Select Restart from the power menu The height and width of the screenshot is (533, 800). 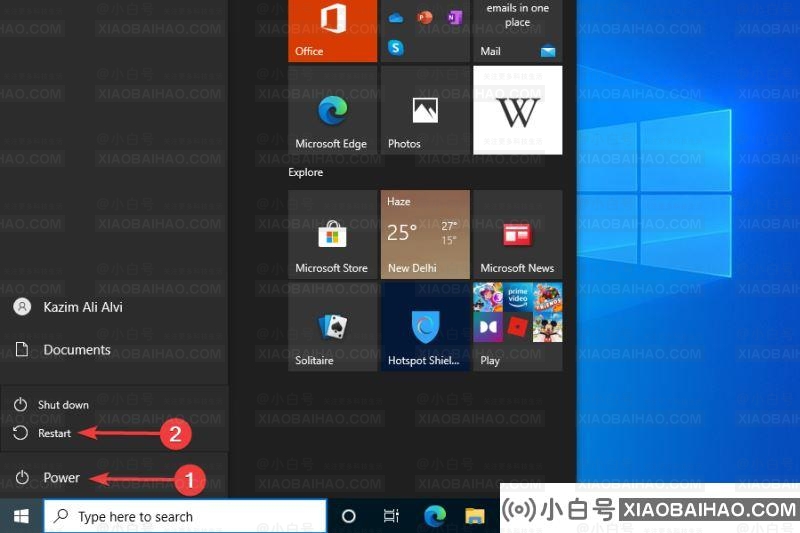(x=114, y=433)
